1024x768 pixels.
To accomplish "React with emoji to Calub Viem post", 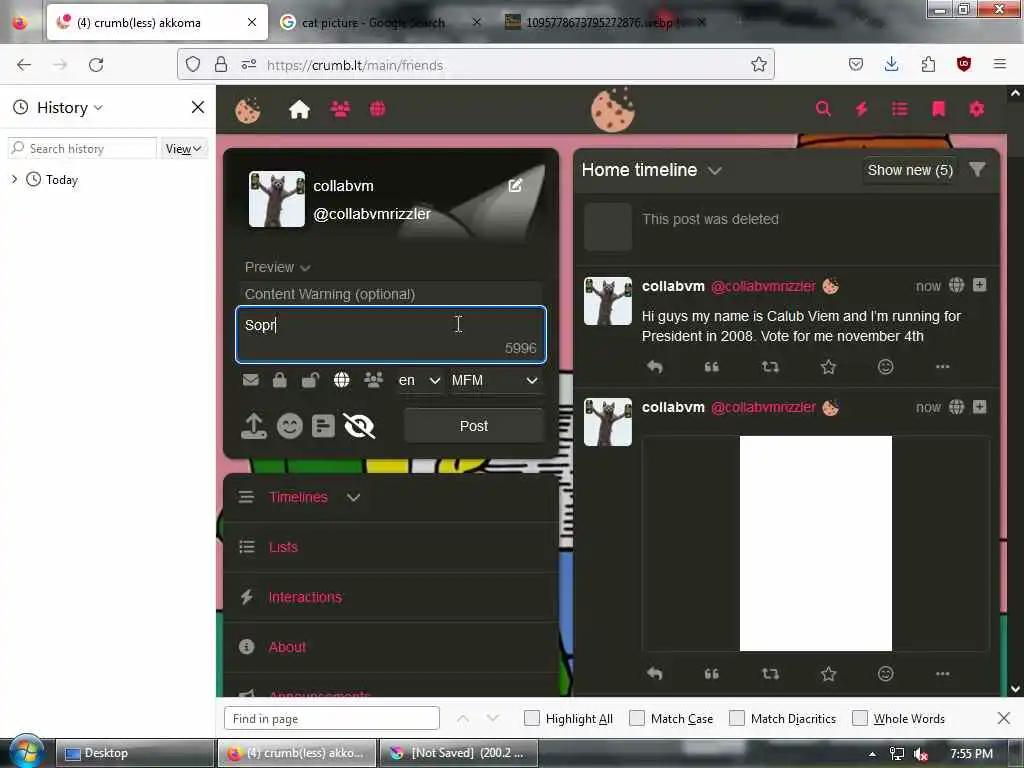I will (885, 367).
